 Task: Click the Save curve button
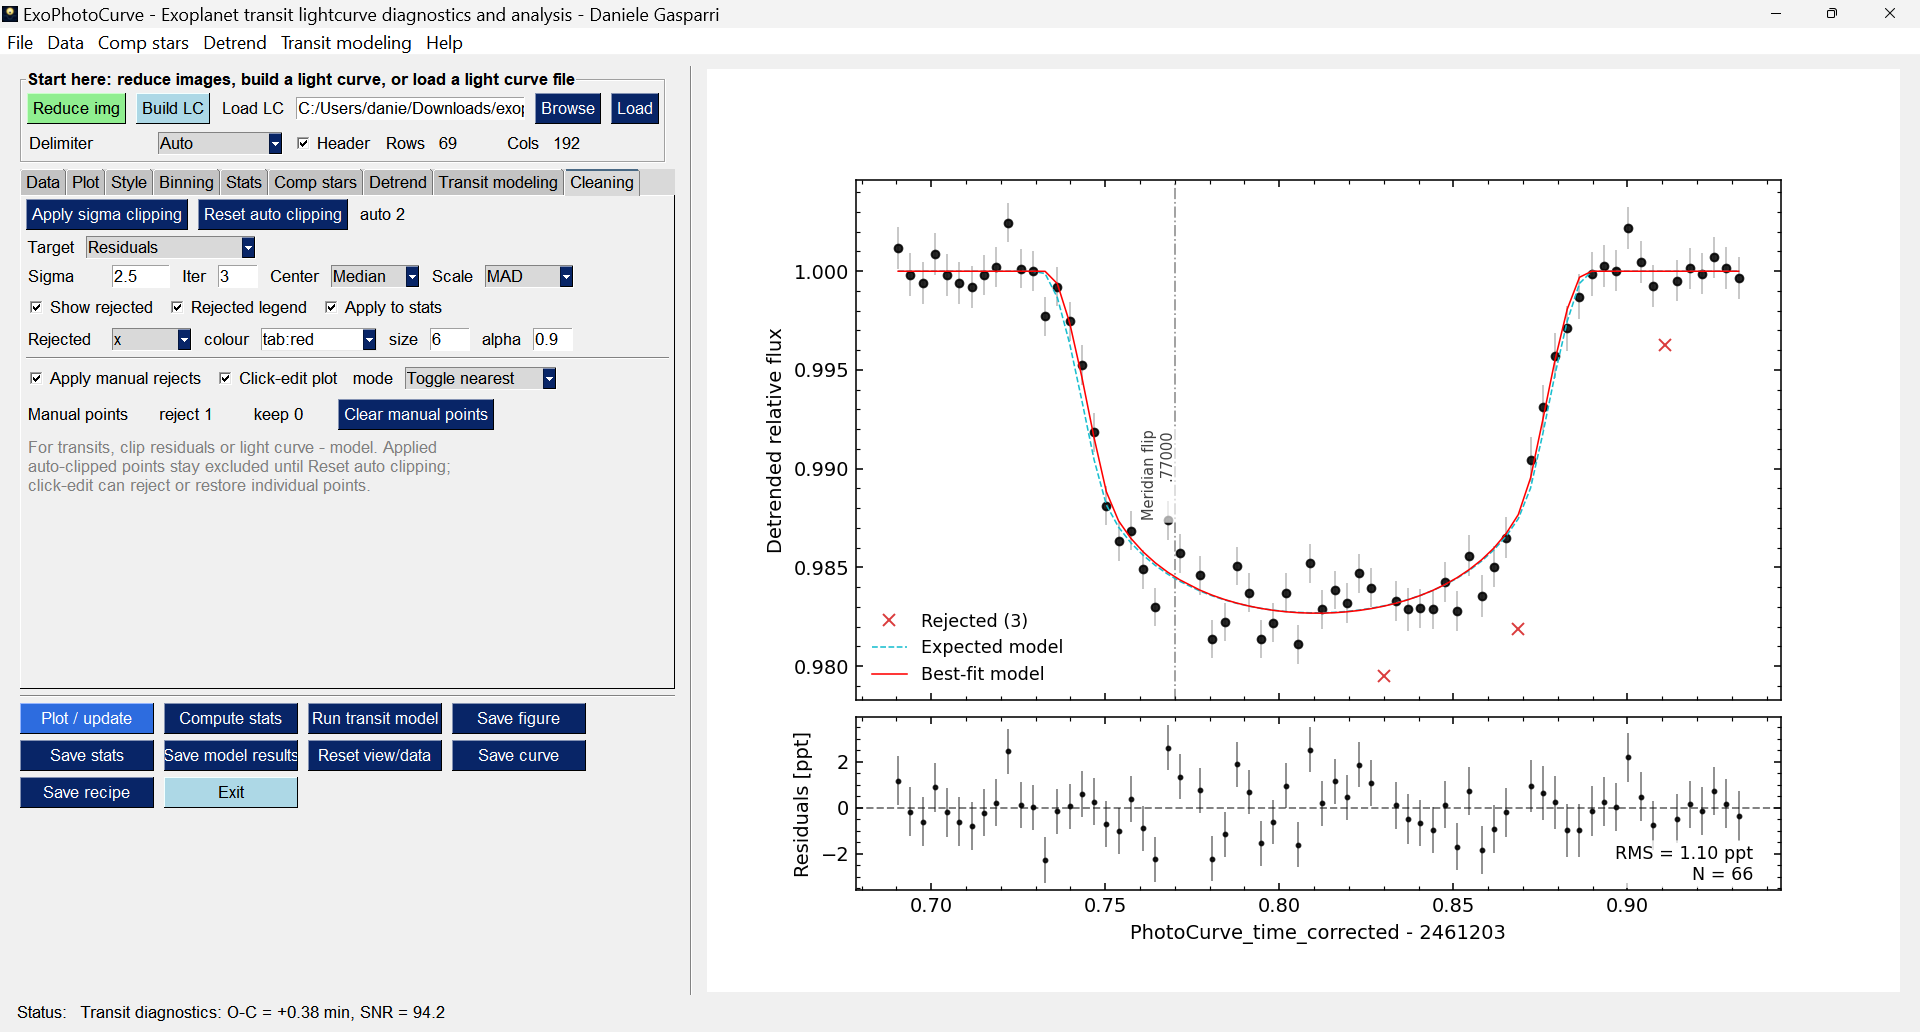pos(519,756)
